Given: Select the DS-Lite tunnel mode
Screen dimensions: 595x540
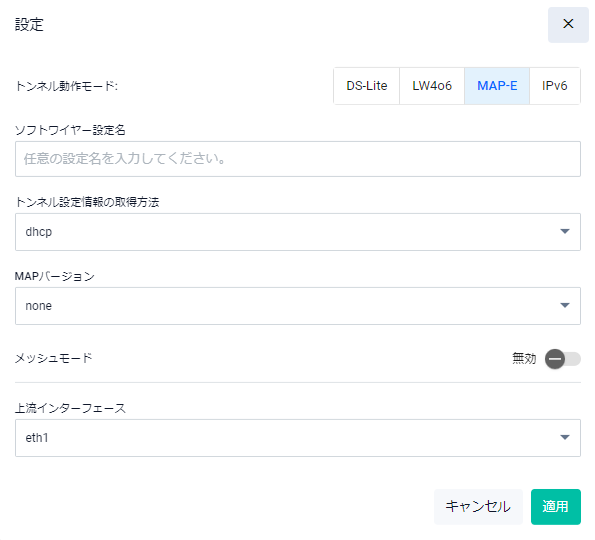Looking at the screenshot, I should 367,86.
